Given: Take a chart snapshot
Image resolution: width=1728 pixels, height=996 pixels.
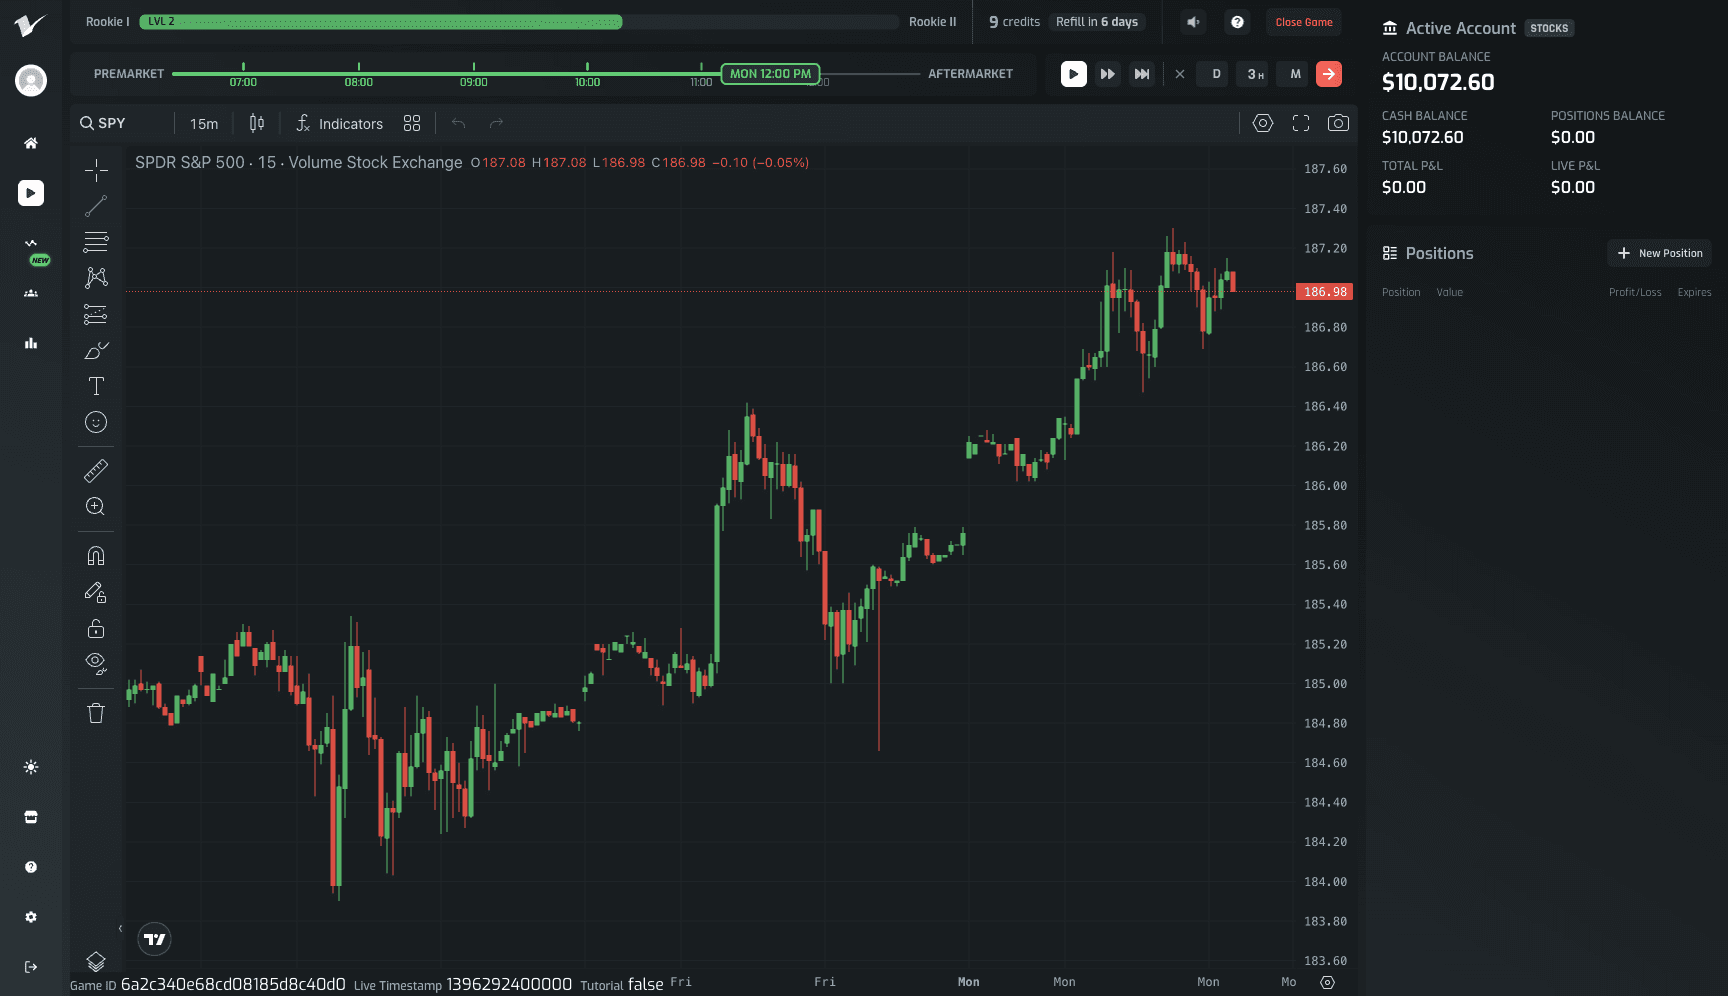Looking at the screenshot, I should 1338,123.
